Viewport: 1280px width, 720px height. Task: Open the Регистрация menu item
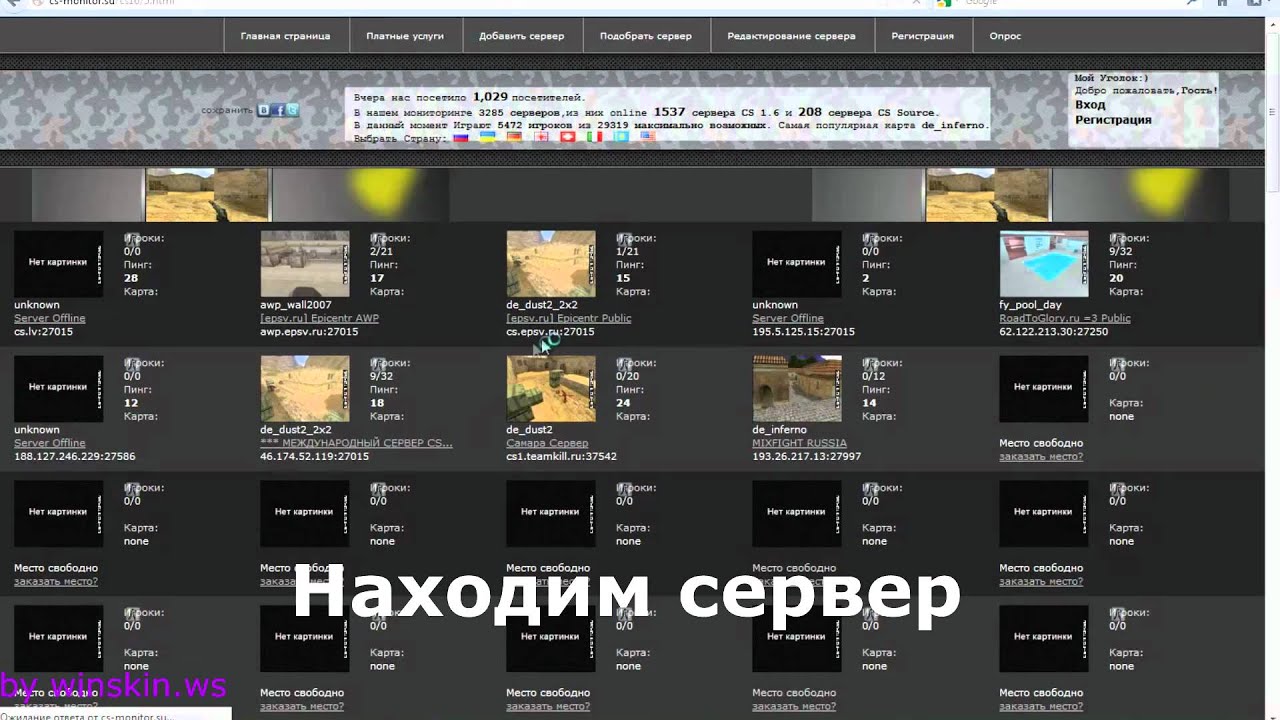click(x=922, y=36)
